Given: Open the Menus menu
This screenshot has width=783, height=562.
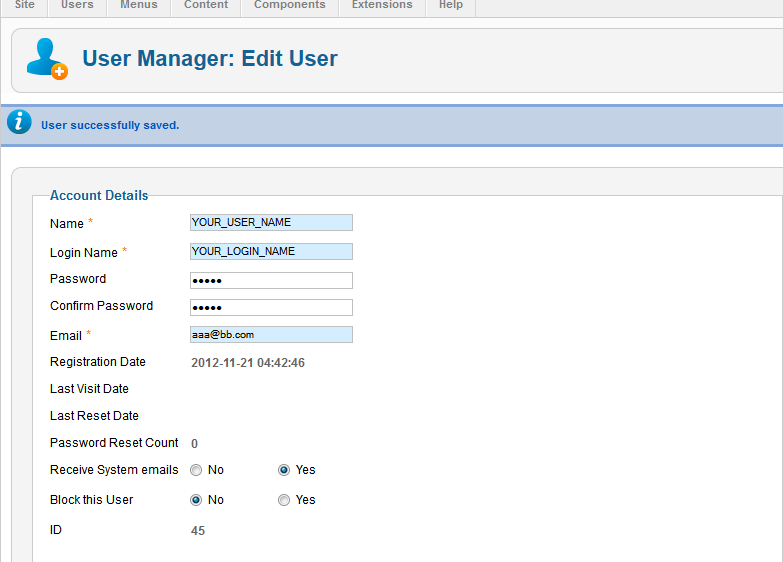Looking at the screenshot, I should (x=138, y=6).
